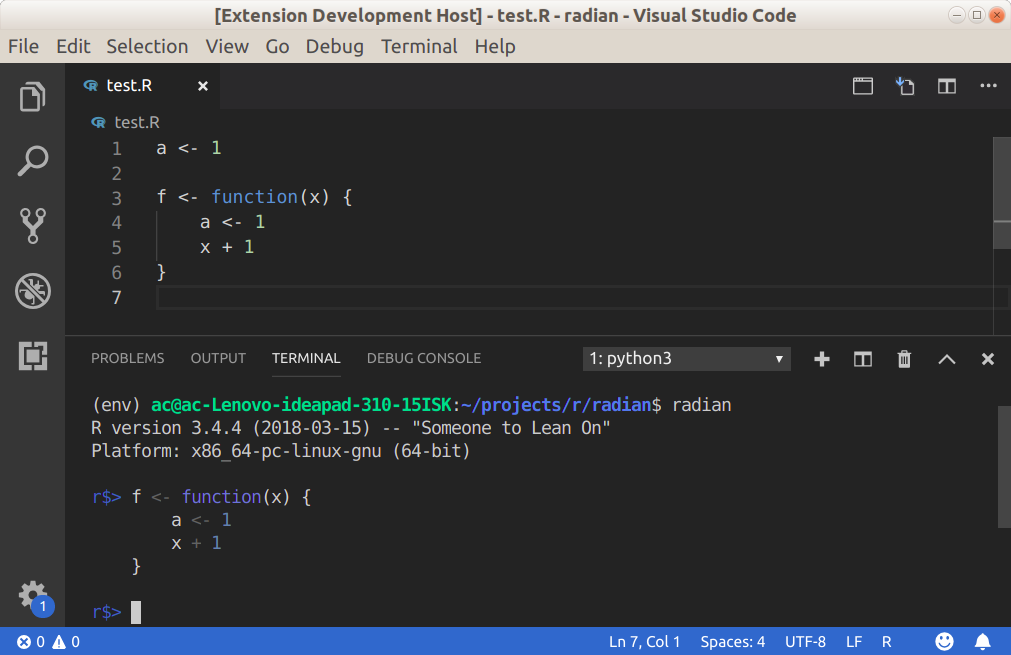The width and height of the screenshot is (1011, 655).
Task: Switch to the OUTPUT panel tab
Action: click(218, 358)
